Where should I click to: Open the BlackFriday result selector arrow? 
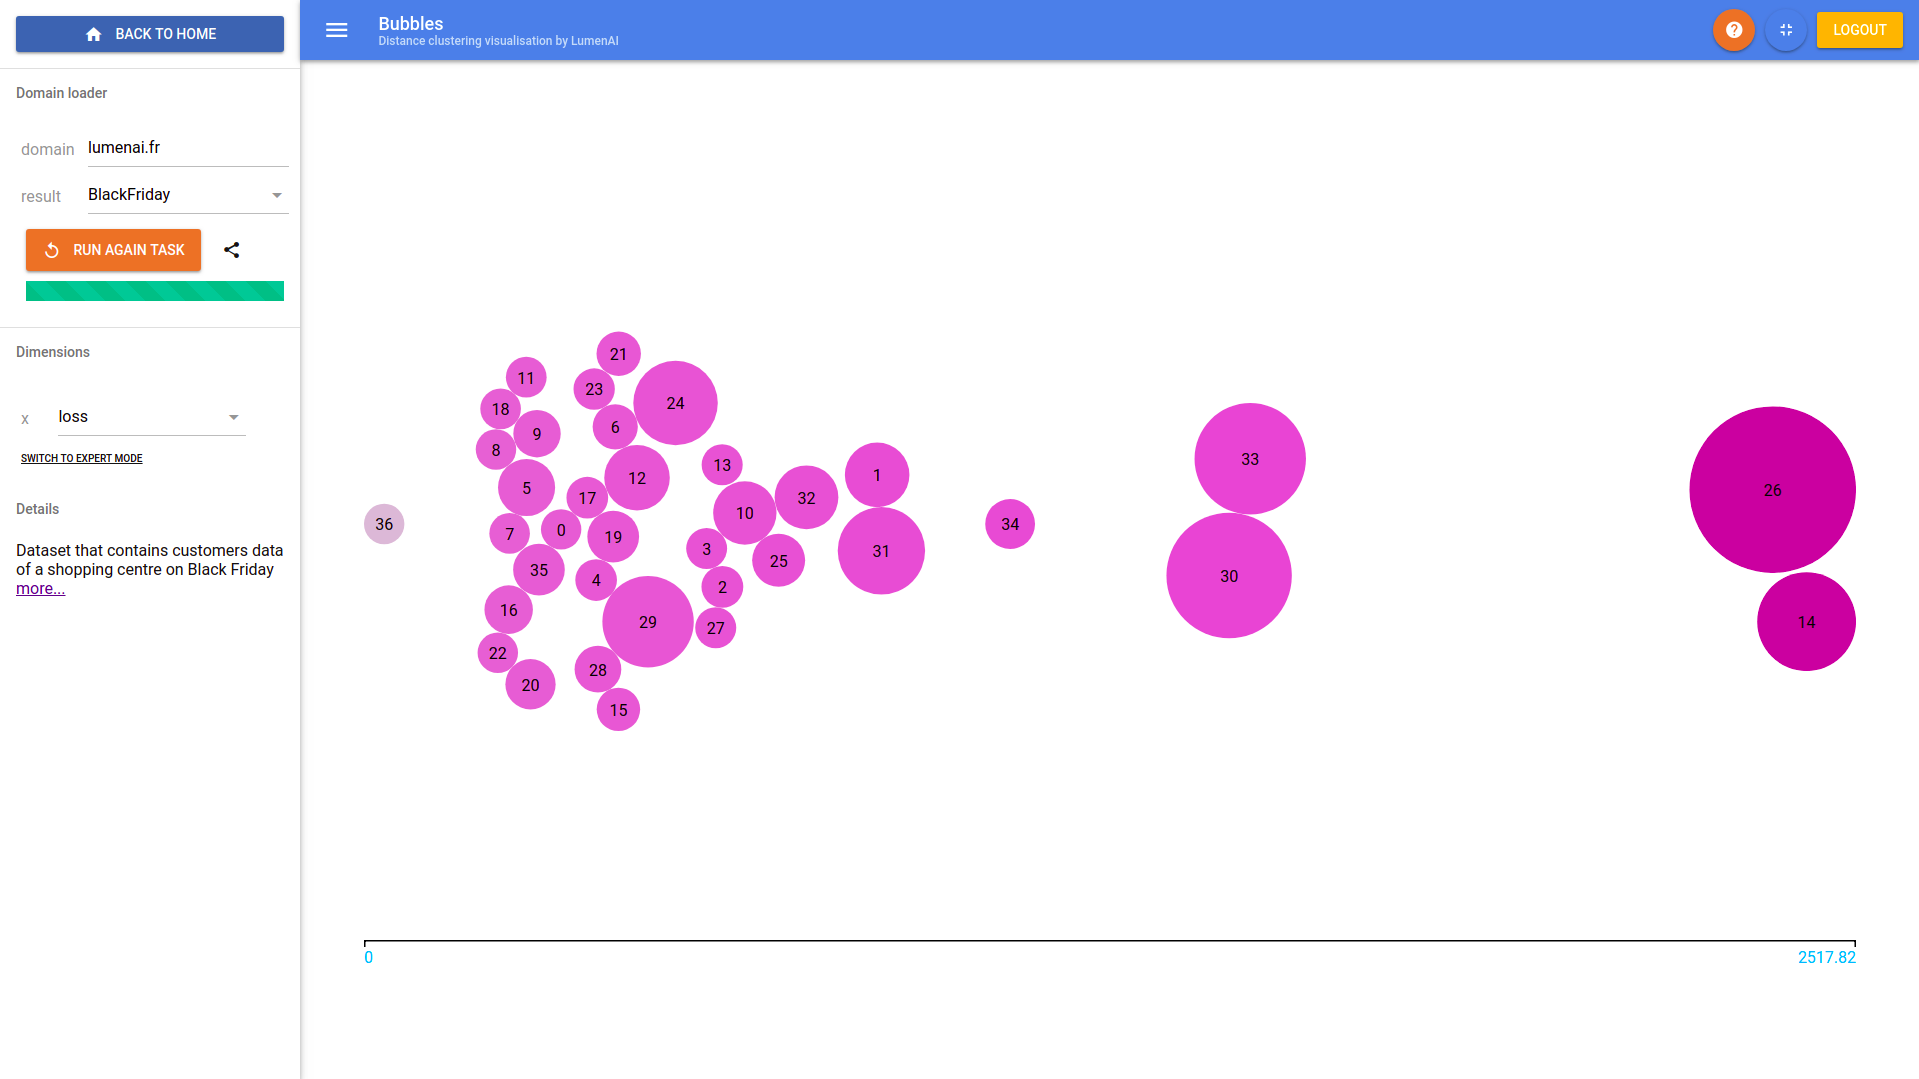pyautogui.click(x=277, y=194)
